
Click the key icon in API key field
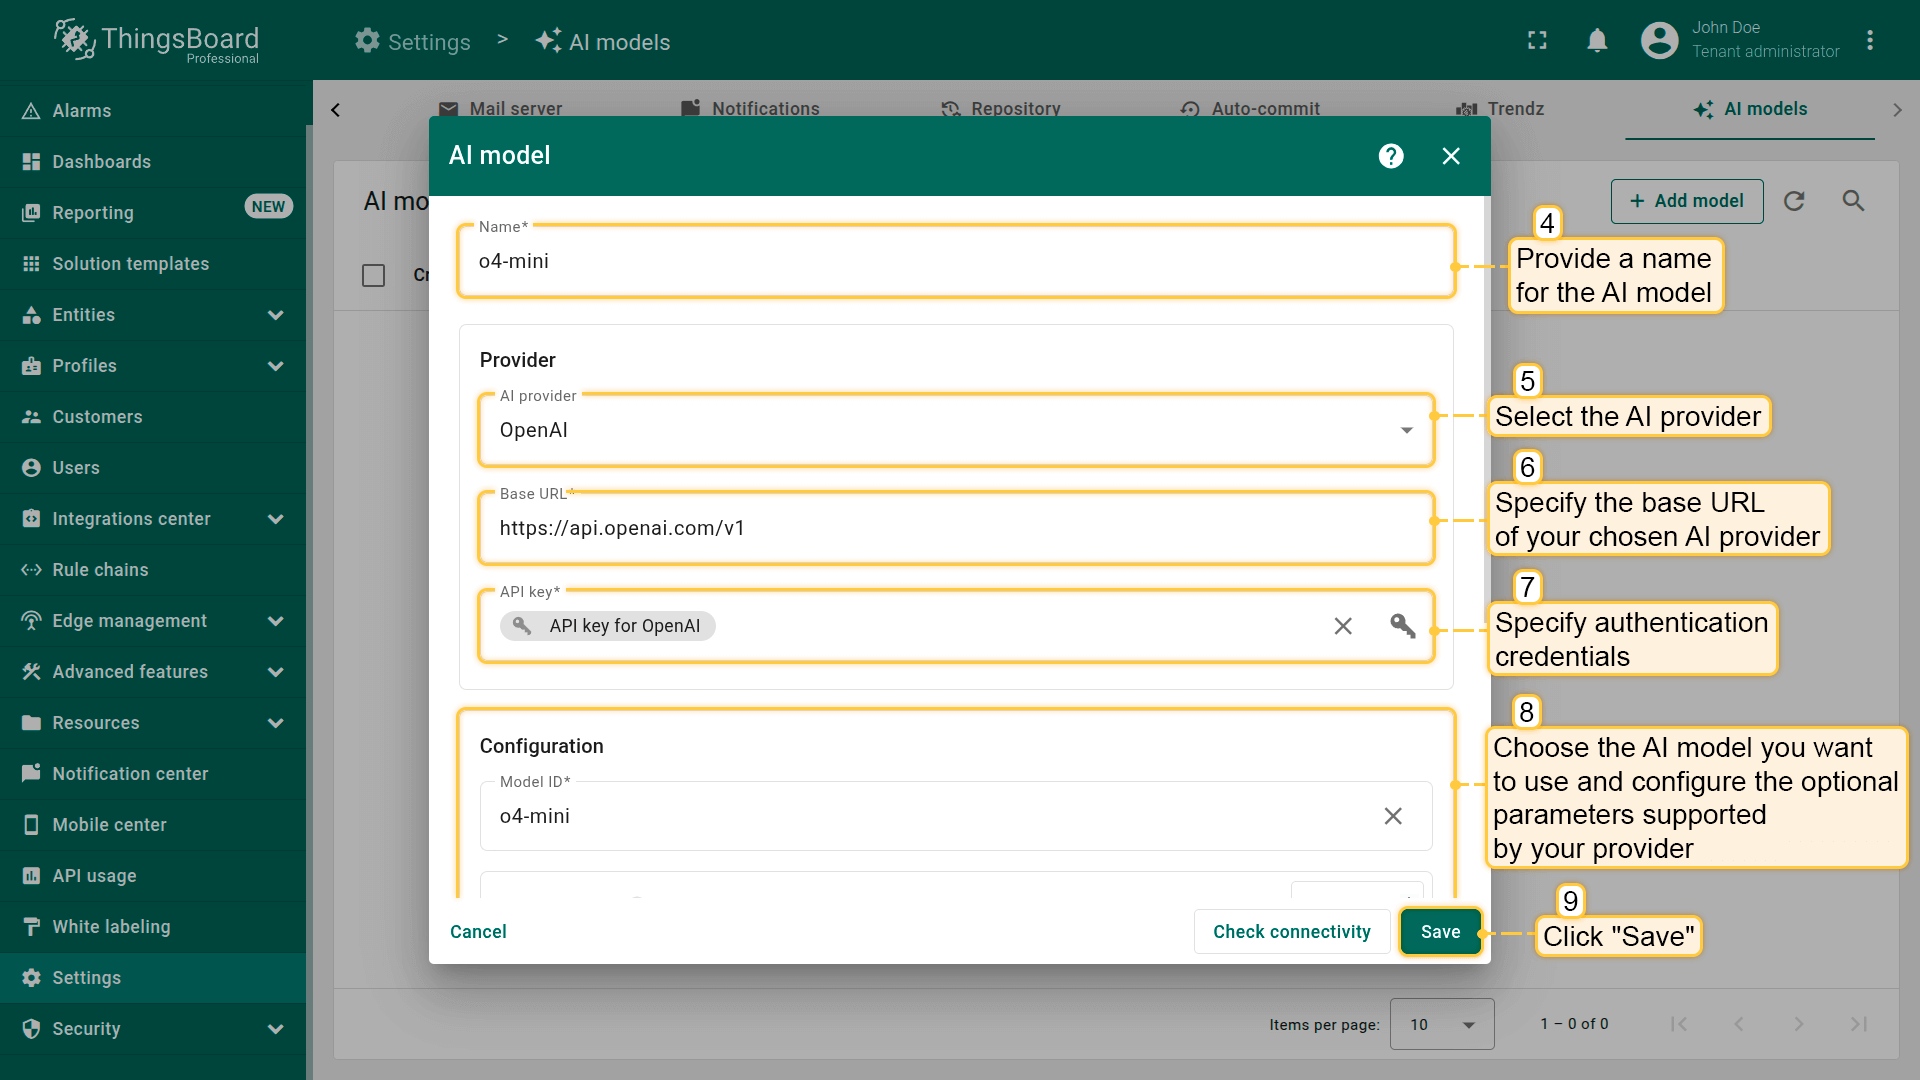(1402, 626)
